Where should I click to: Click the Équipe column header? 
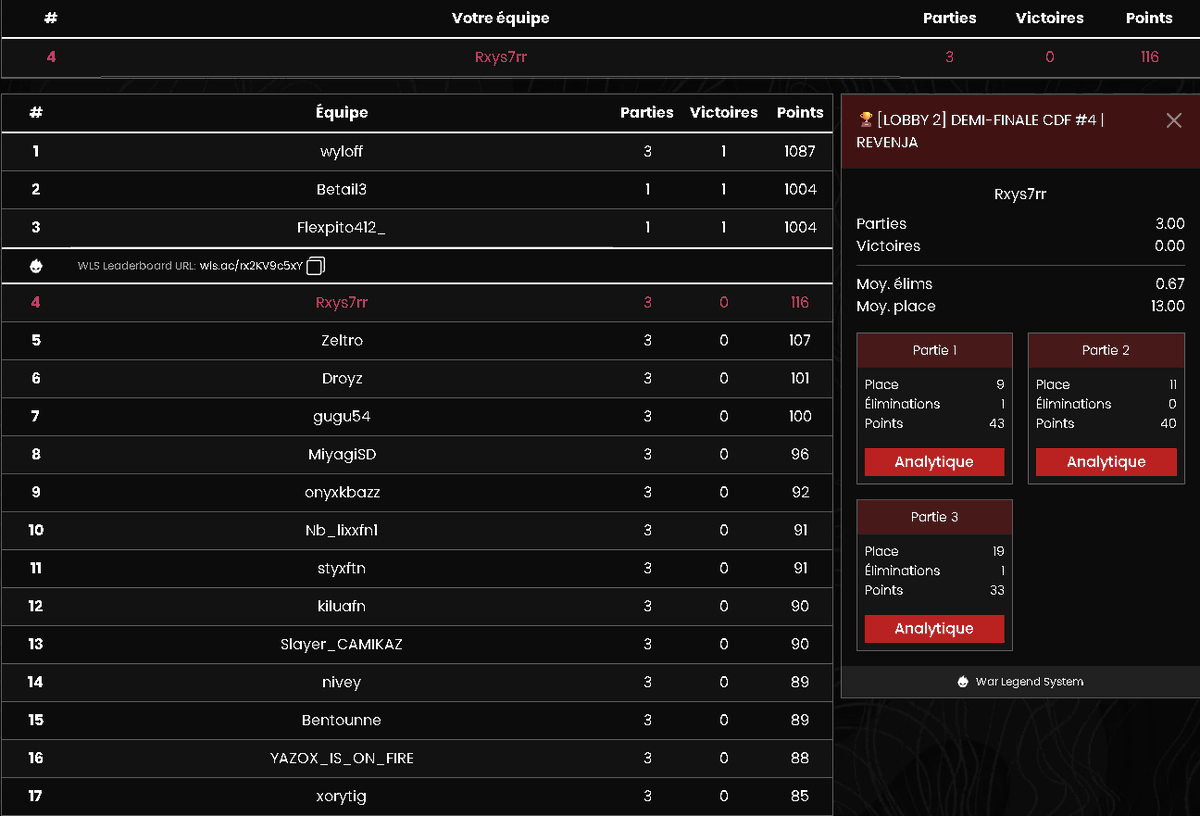342,113
